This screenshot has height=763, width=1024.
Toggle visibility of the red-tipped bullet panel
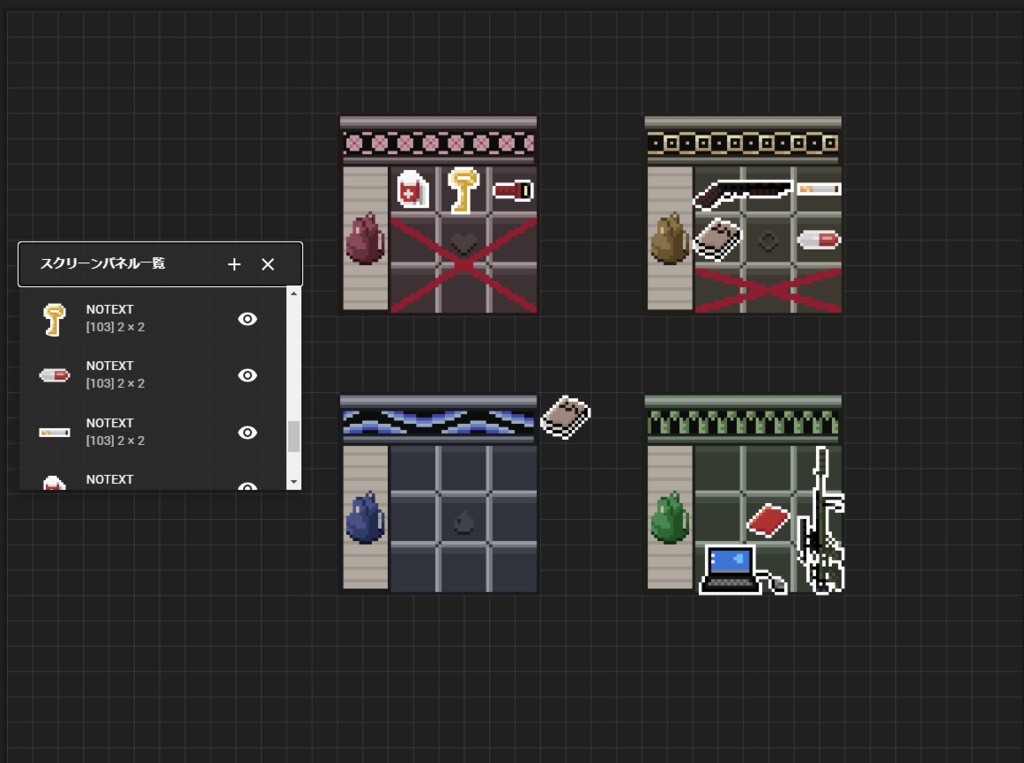248,375
